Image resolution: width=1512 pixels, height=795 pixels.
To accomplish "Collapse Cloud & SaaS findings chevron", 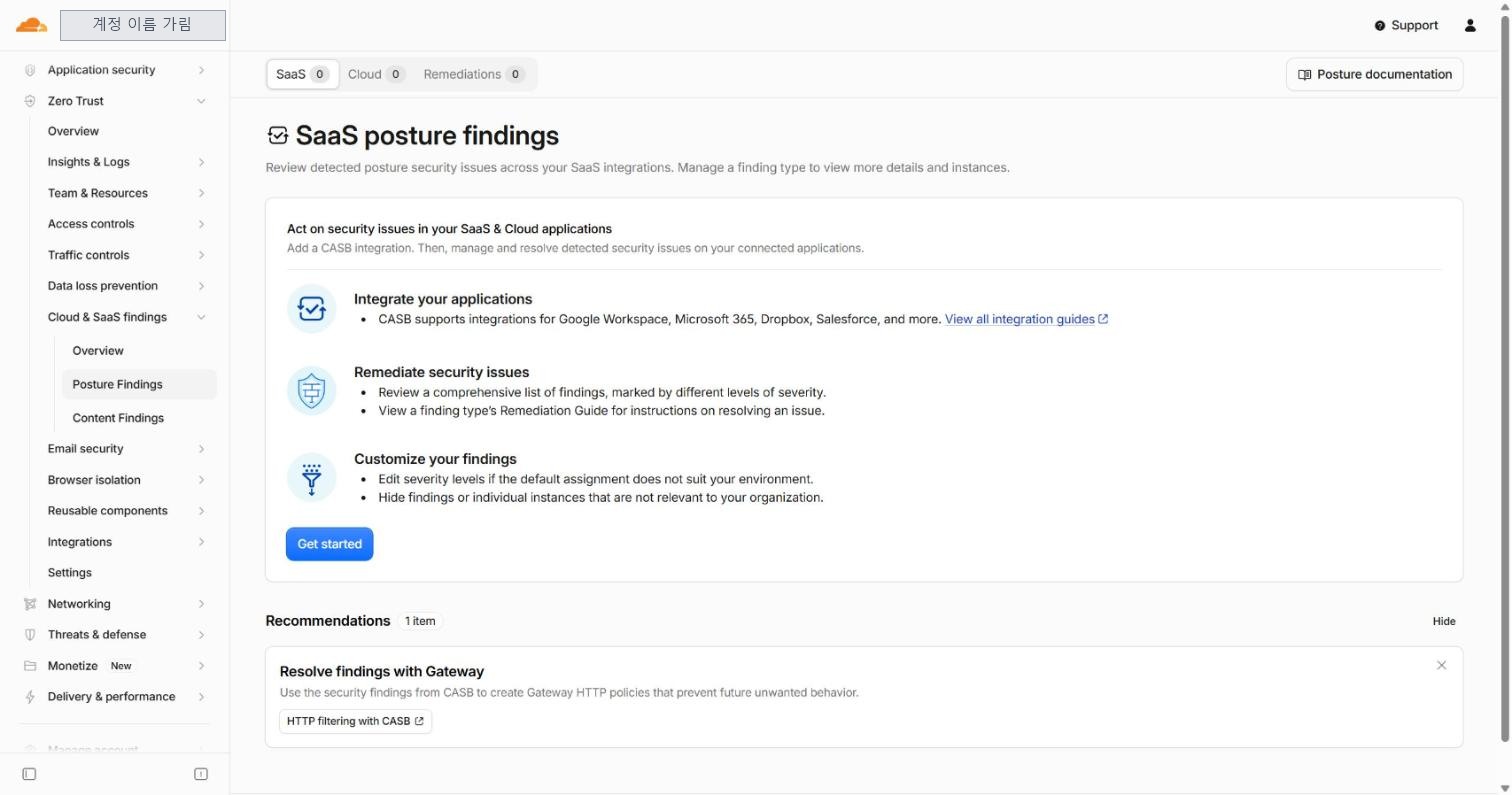I will pos(201,317).
